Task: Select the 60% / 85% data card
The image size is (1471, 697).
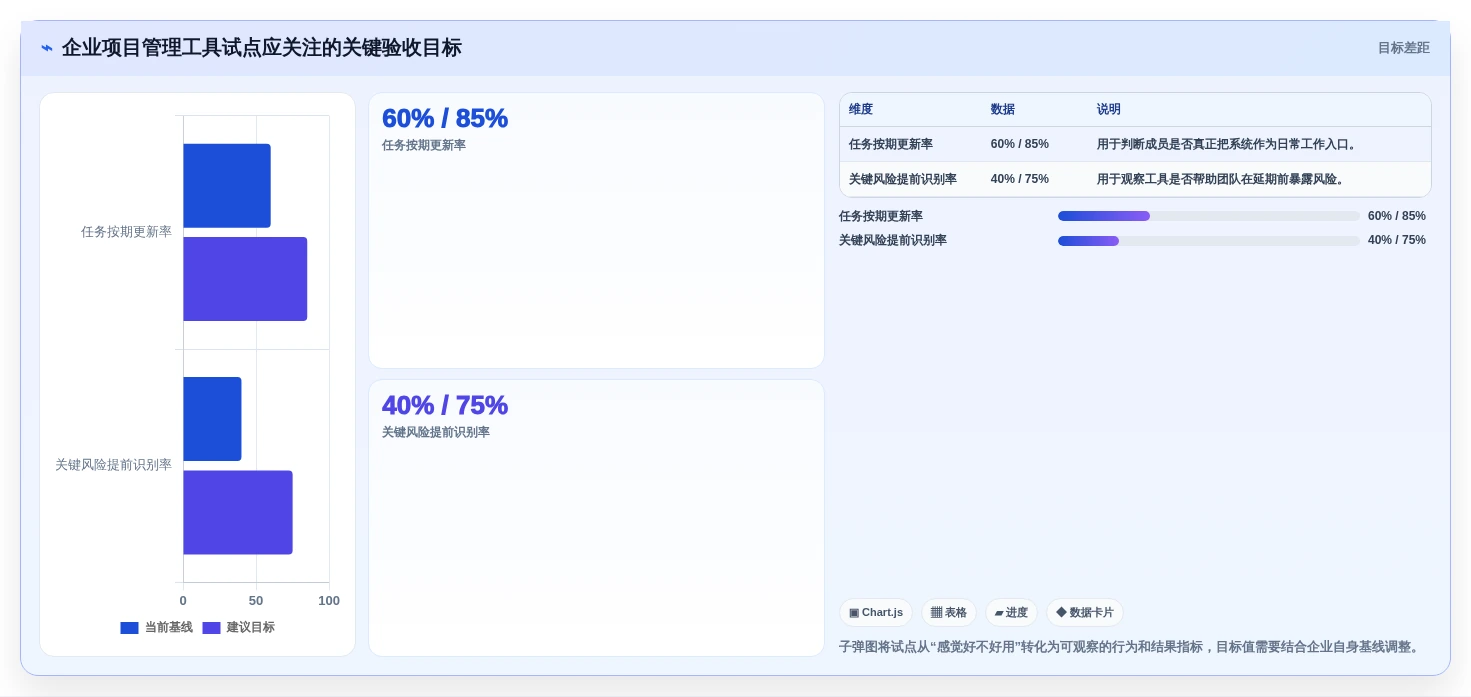Action: point(596,231)
